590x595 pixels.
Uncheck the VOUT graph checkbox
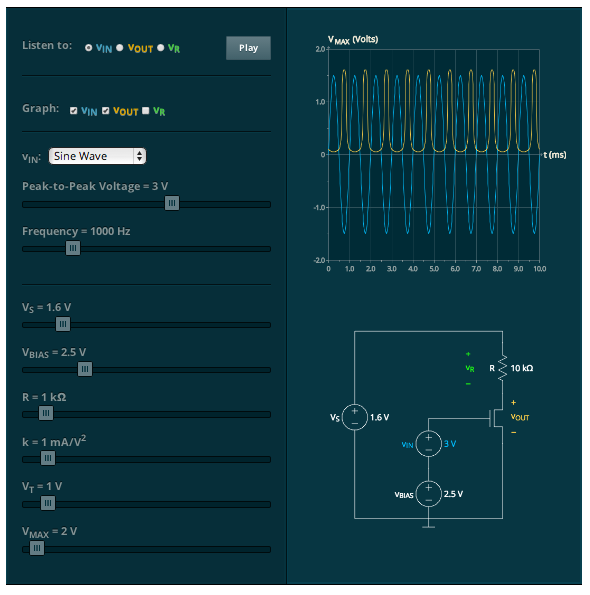point(105,111)
